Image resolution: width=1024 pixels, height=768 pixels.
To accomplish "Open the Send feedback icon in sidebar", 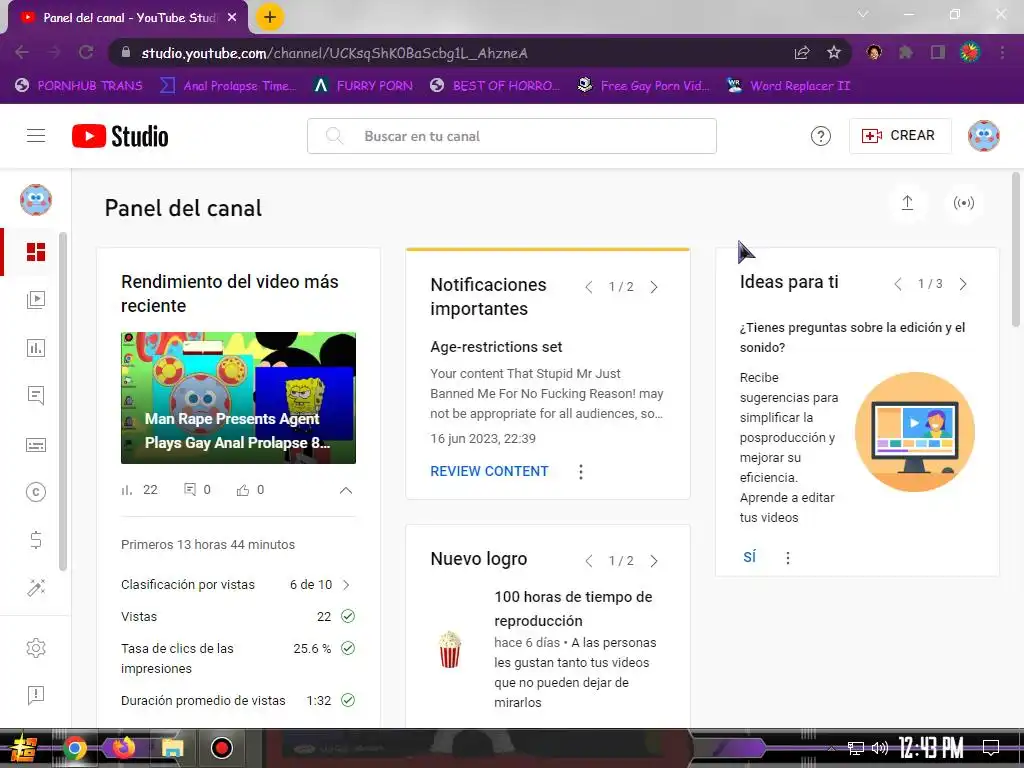I will click(36, 695).
